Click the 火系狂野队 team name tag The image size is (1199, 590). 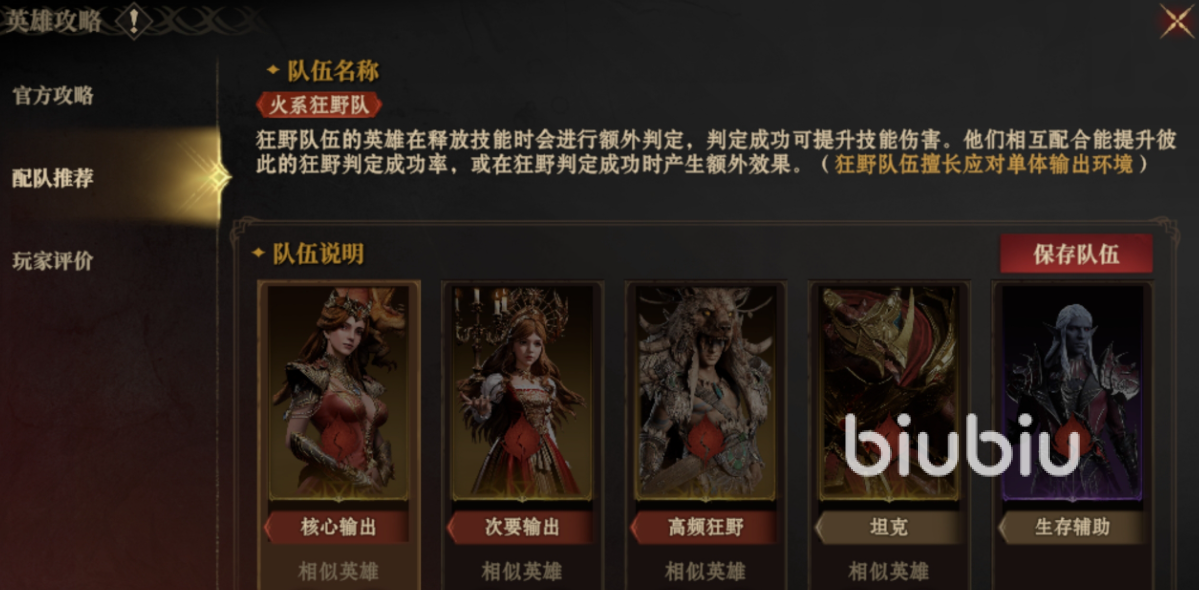[320, 105]
